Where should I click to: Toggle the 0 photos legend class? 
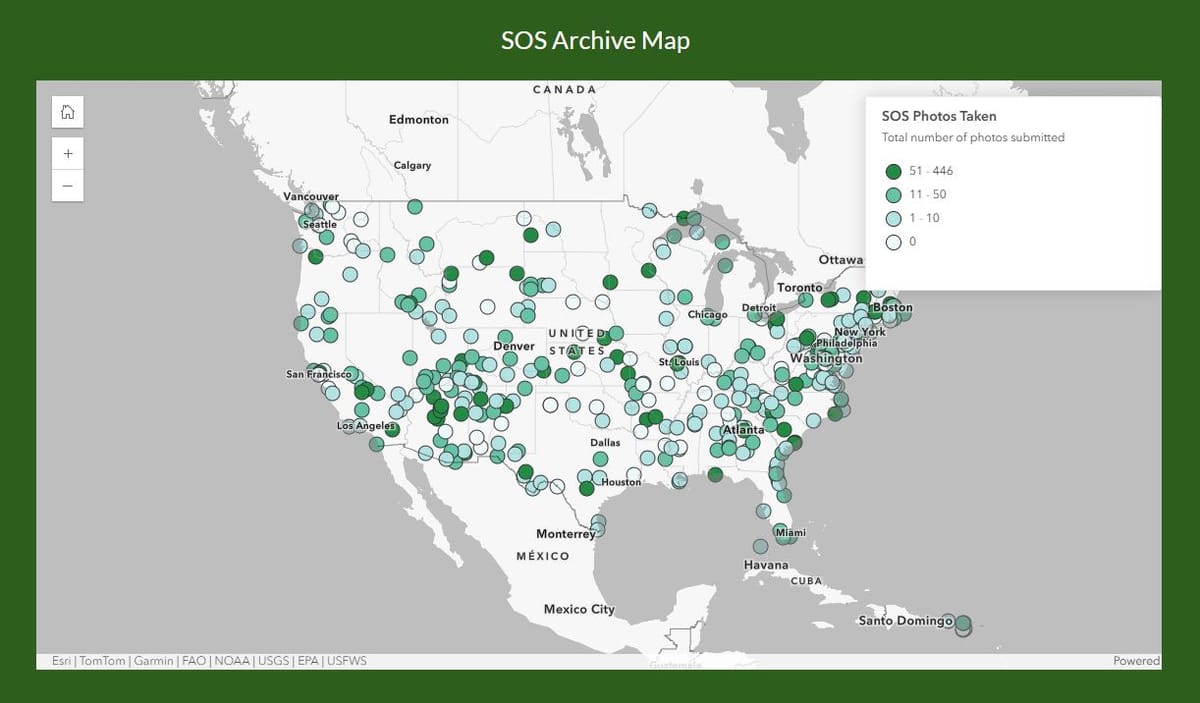[x=892, y=241]
